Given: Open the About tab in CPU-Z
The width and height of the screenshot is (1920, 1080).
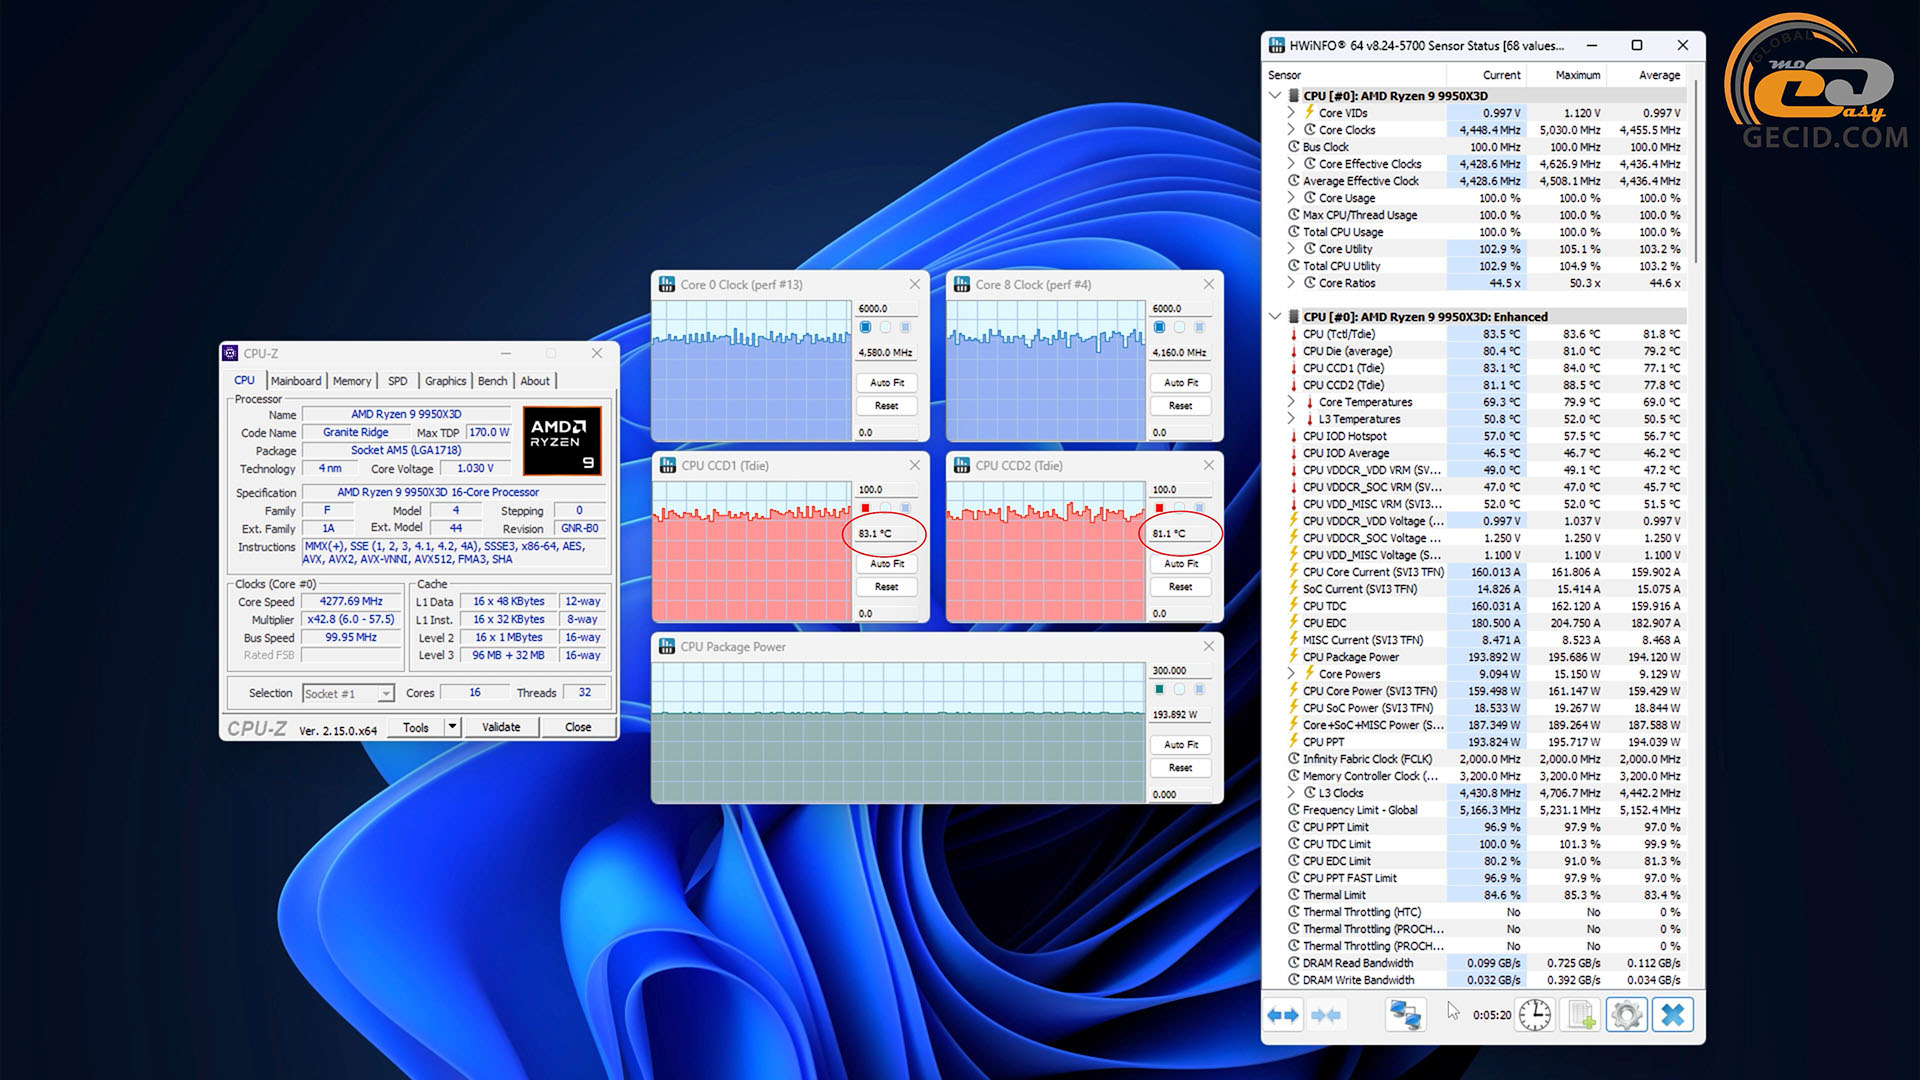Looking at the screenshot, I should [535, 381].
